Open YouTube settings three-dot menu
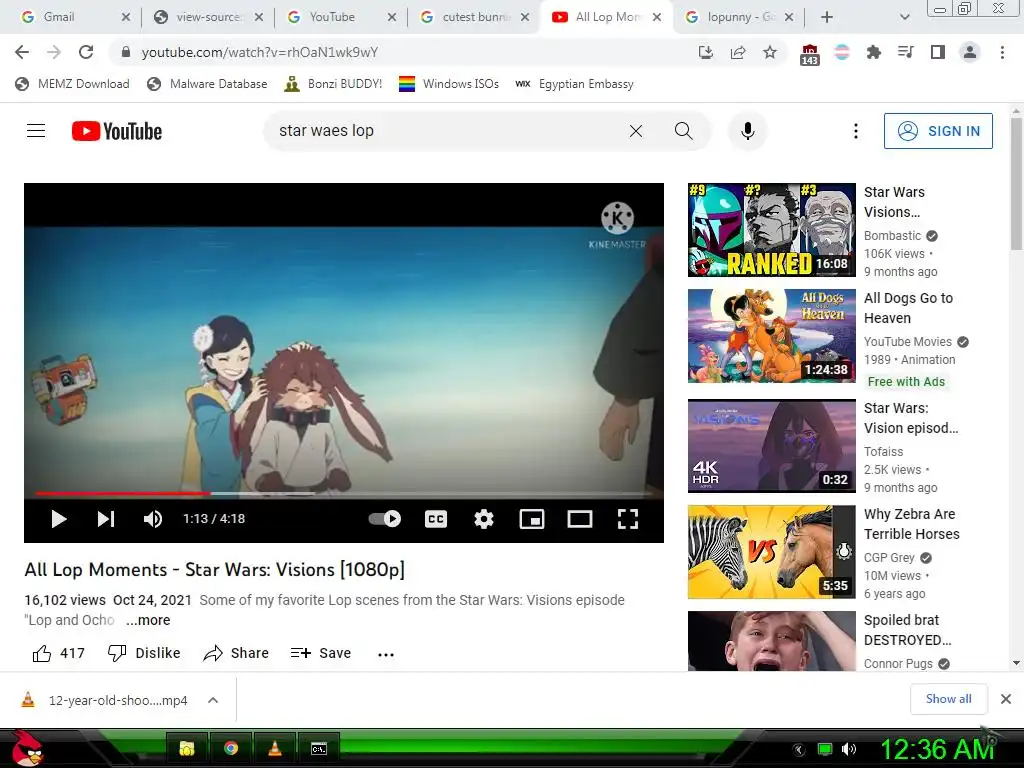 coord(856,131)
